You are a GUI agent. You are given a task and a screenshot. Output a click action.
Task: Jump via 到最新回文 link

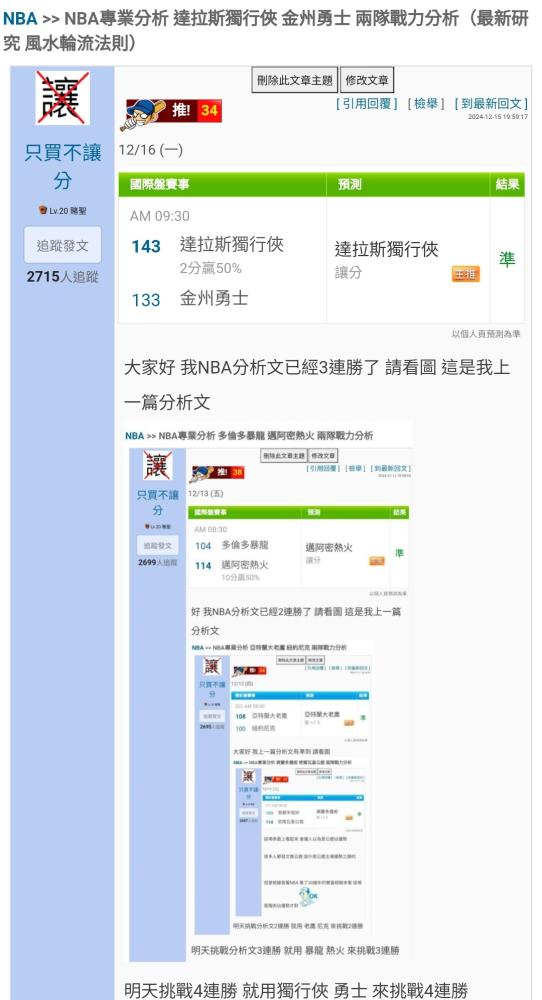pyautogui.click(x=492, y=103)
